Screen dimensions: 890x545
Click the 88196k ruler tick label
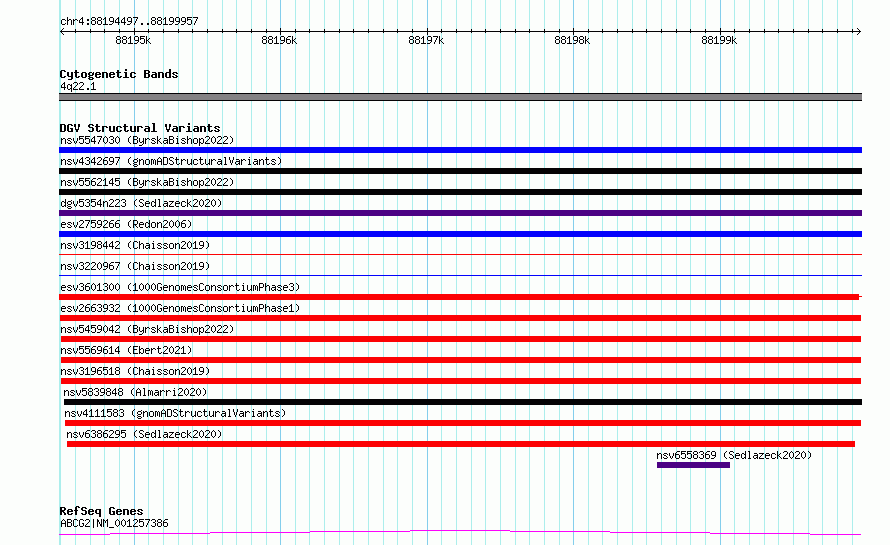coord(279,40)
